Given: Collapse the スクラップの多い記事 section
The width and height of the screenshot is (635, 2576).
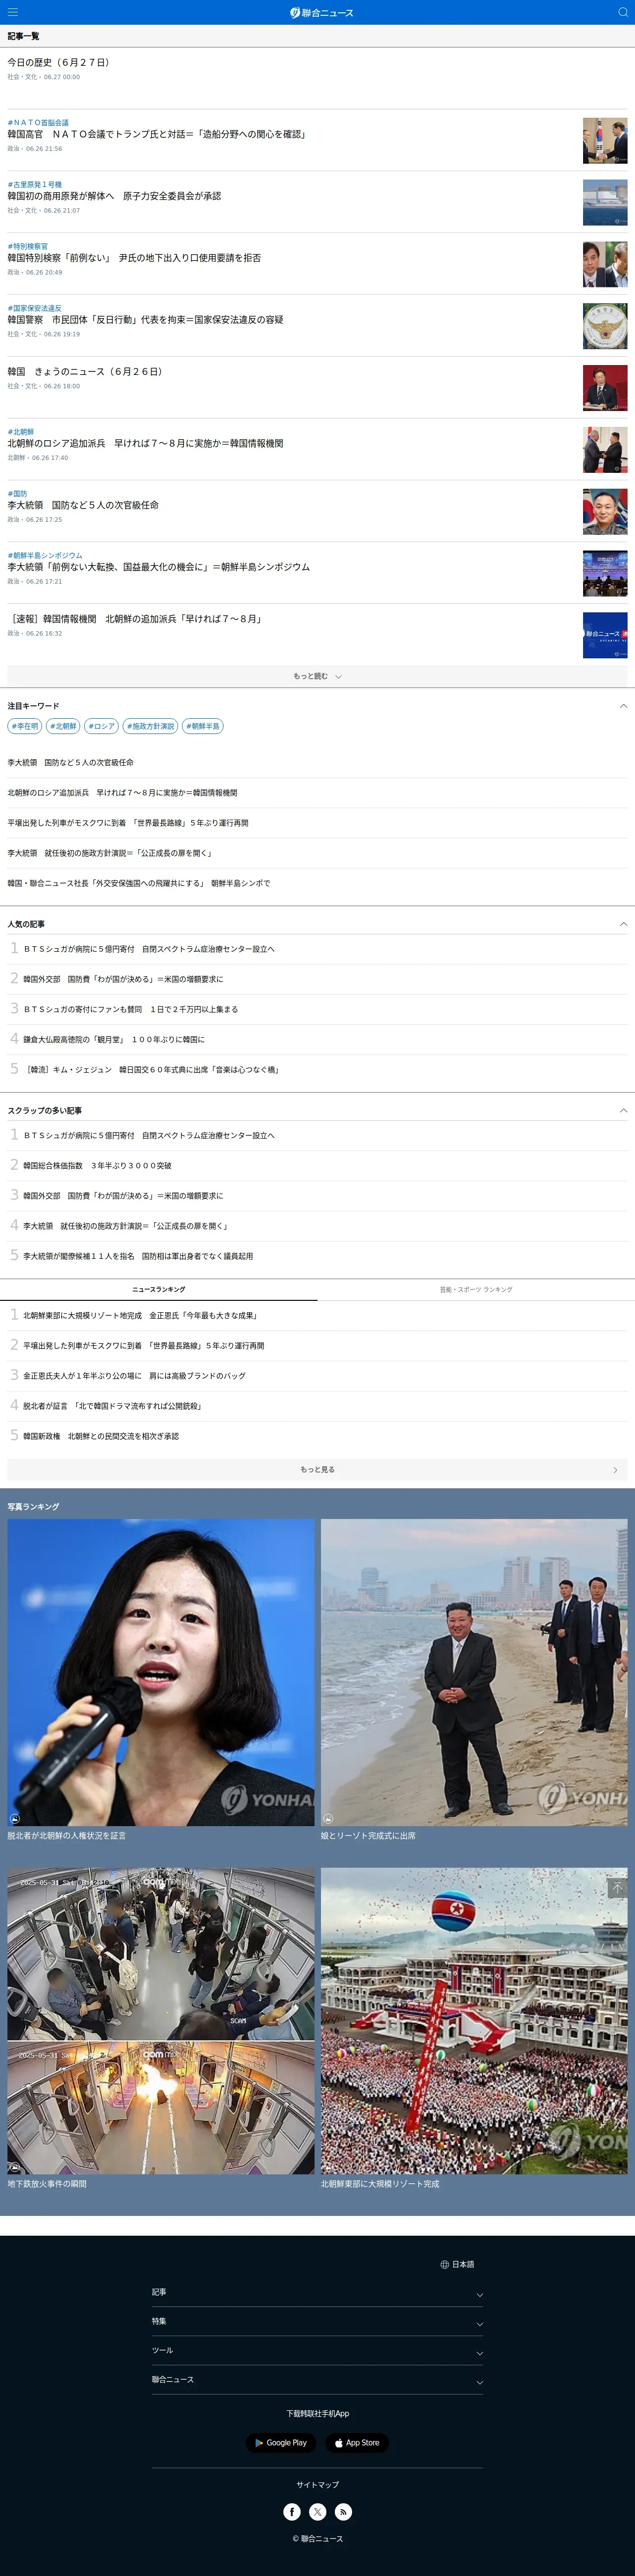Looking at the screenshot, I should (623, 1110).
